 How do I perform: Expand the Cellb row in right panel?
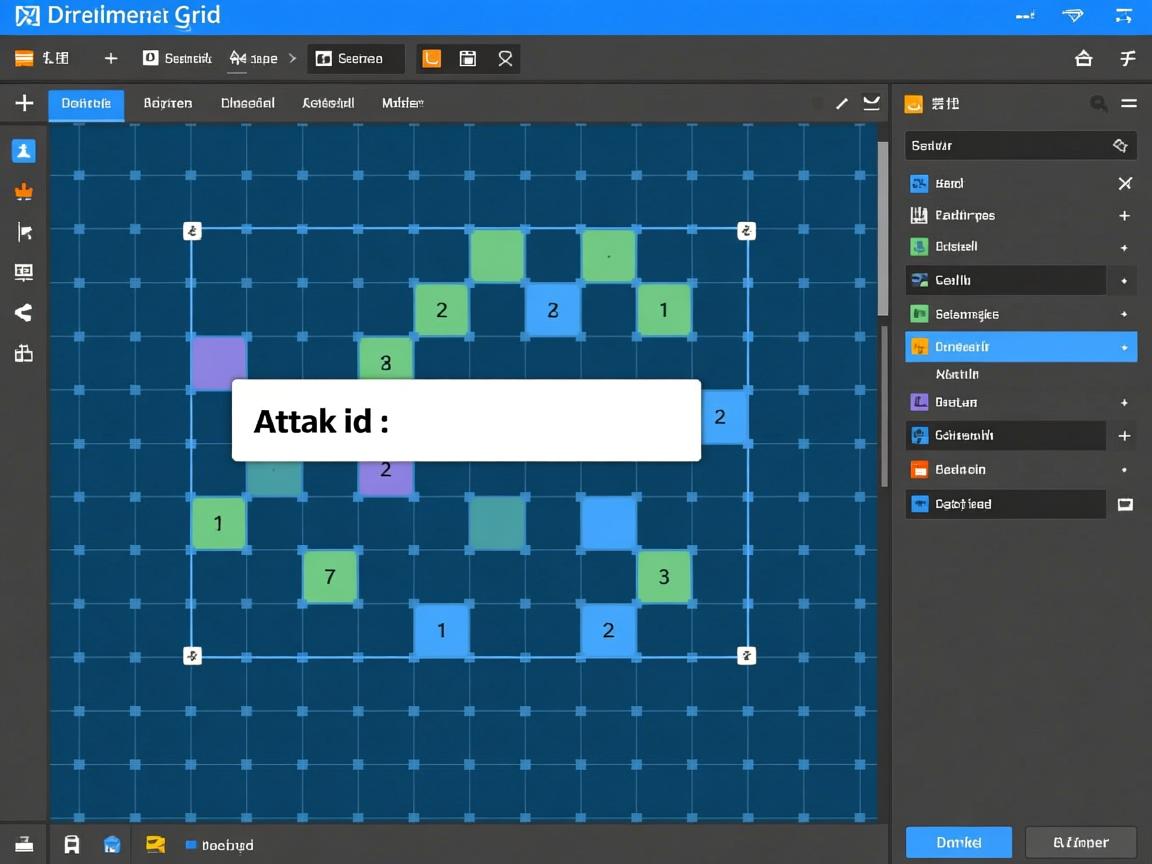[1124, 281]
